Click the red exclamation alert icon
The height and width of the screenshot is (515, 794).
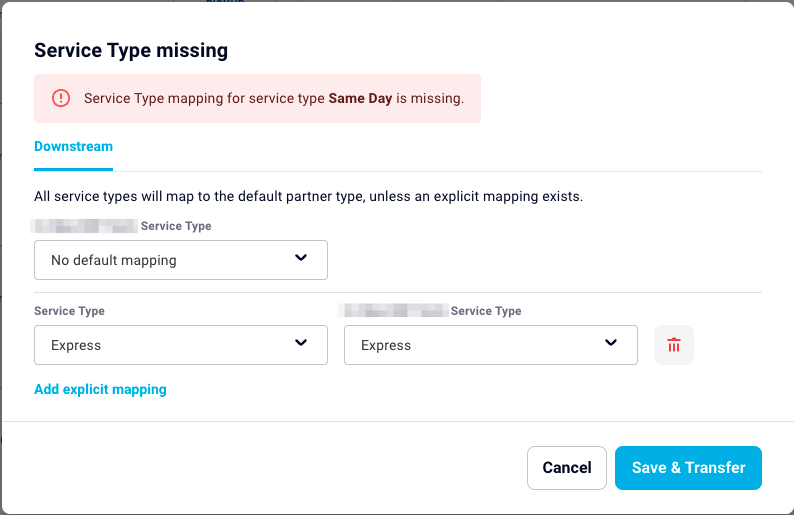point(61,98)
